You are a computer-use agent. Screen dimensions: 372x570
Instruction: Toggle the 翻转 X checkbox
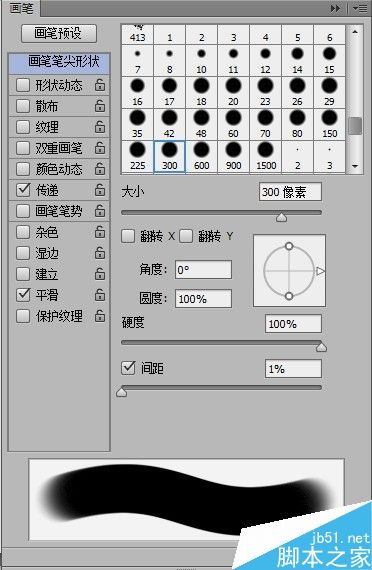click(x=128, y=236)
